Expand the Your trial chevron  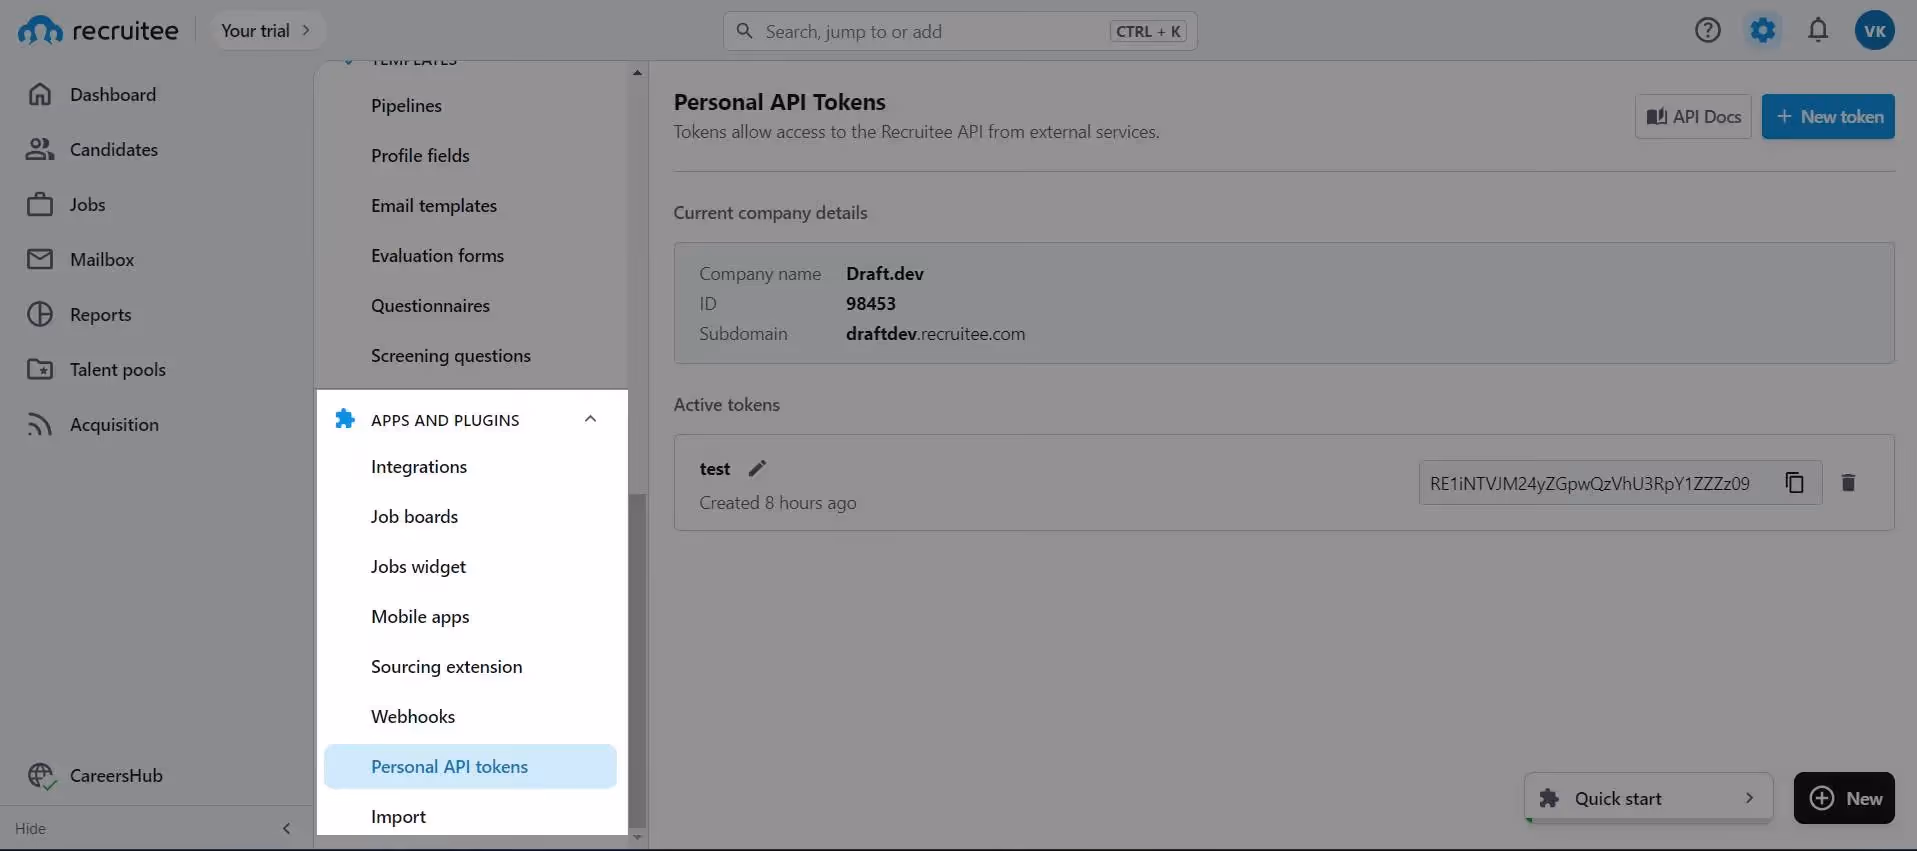(306, 30)
